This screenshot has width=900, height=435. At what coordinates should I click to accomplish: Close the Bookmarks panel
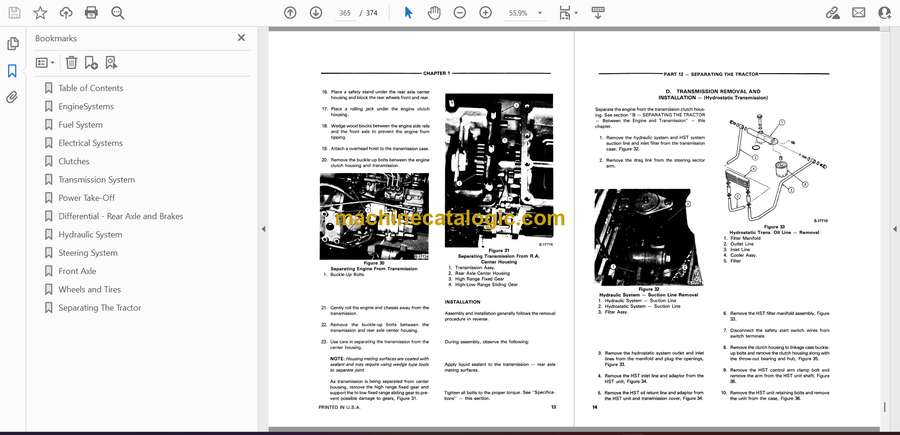click(241, 37)
